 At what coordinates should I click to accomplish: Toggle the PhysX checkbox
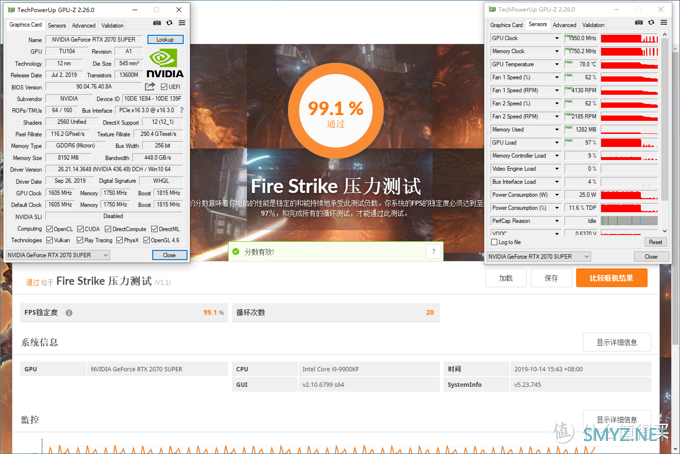[120, 240]
